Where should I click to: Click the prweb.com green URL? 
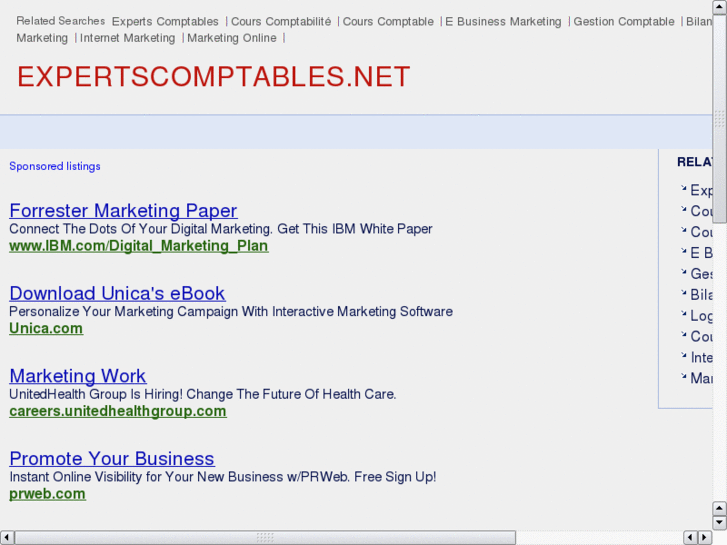[47, 494]
